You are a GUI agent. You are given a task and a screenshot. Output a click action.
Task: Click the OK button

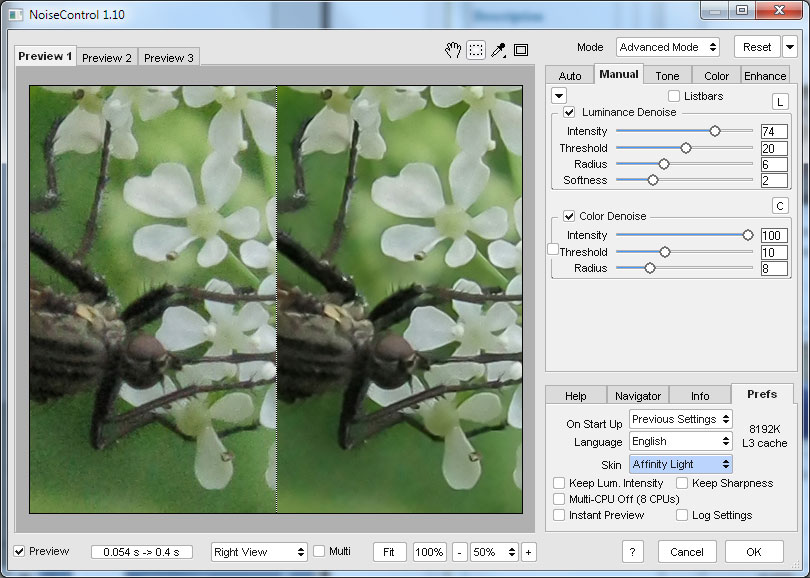tap(754, 552)
